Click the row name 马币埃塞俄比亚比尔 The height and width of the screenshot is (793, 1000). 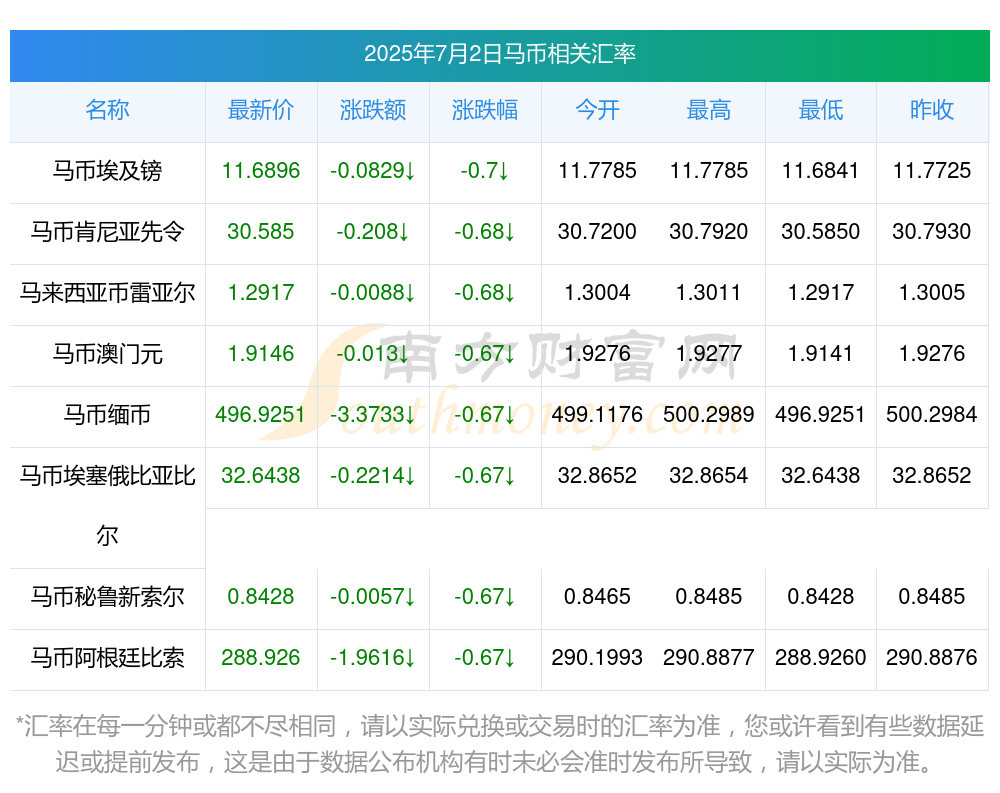coord(107,506)
